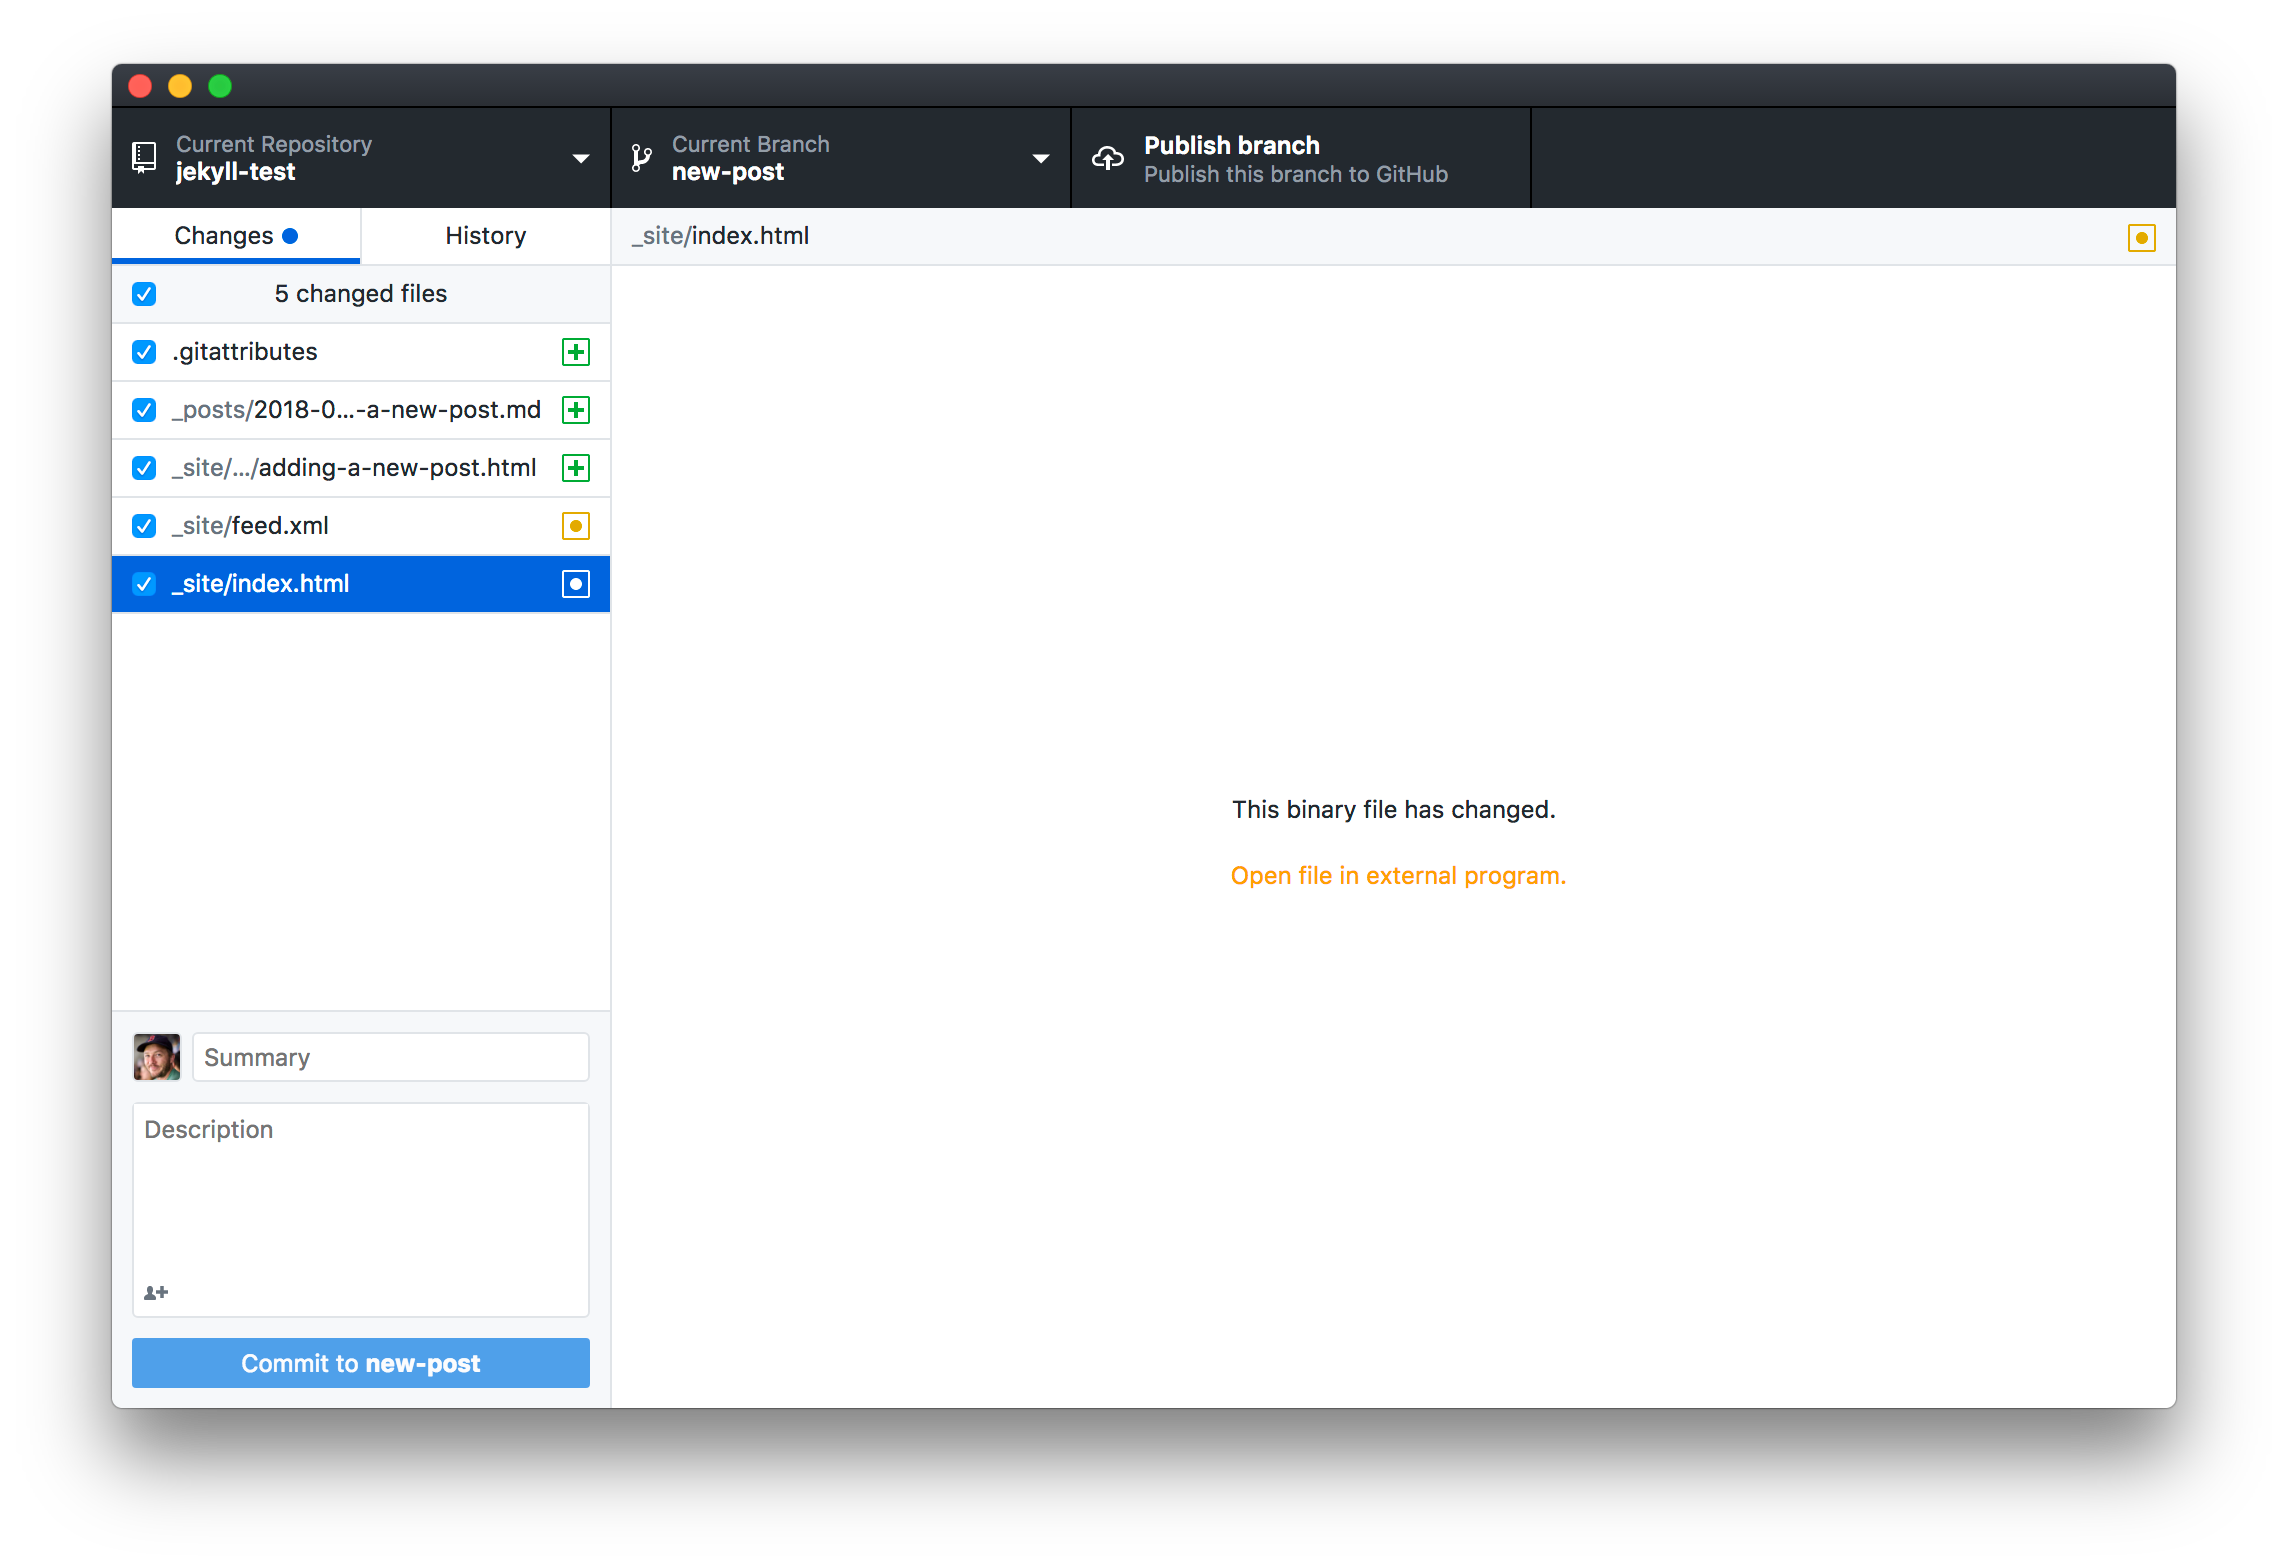Click the green added-file icon next to .gitattributes
This screenshot has width=2288, height=1568.
[x=575, y=352]
